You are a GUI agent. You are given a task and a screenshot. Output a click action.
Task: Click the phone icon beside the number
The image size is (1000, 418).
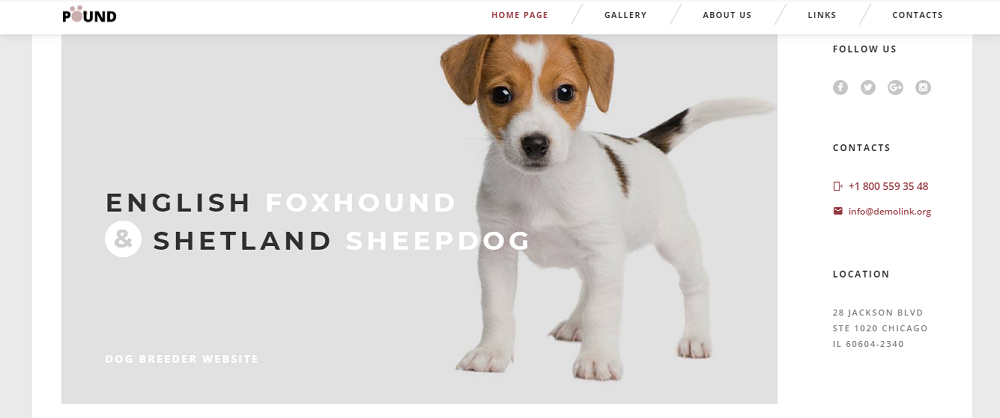point(838,186)
